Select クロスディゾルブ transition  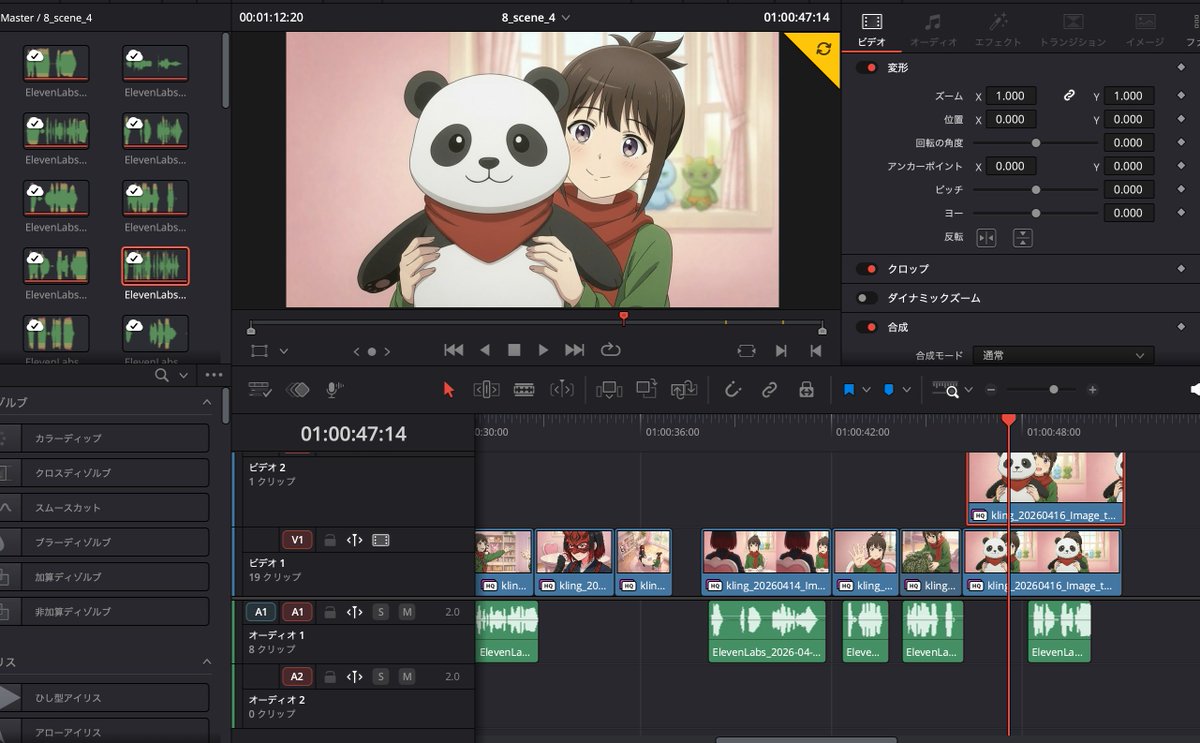pyautogui.click(x=105, y=473)
